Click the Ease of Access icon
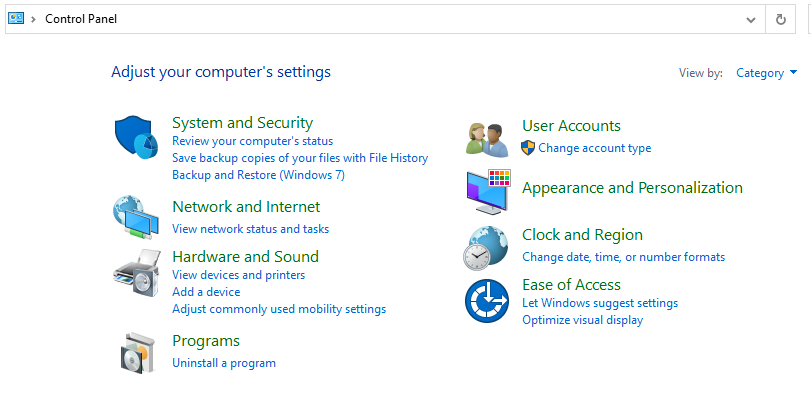 tap(487, 301)
